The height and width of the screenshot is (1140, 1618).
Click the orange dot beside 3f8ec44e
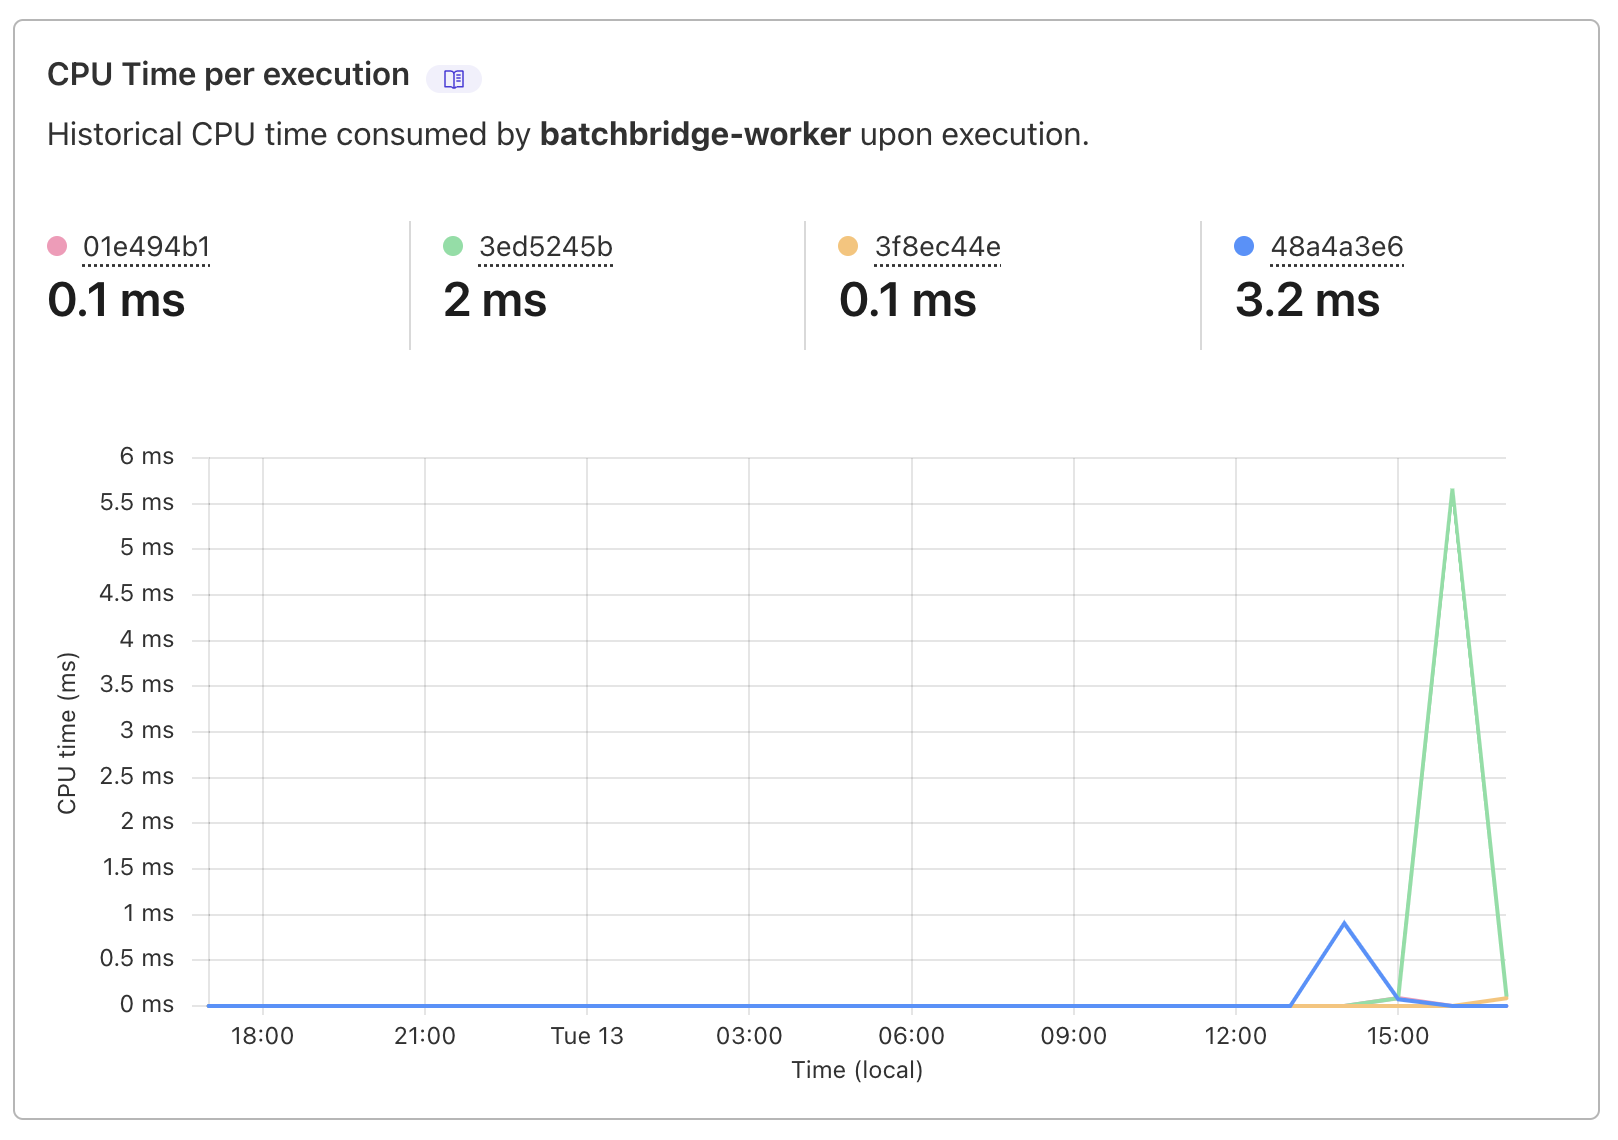pyautogui.click(x=849, y=246)
